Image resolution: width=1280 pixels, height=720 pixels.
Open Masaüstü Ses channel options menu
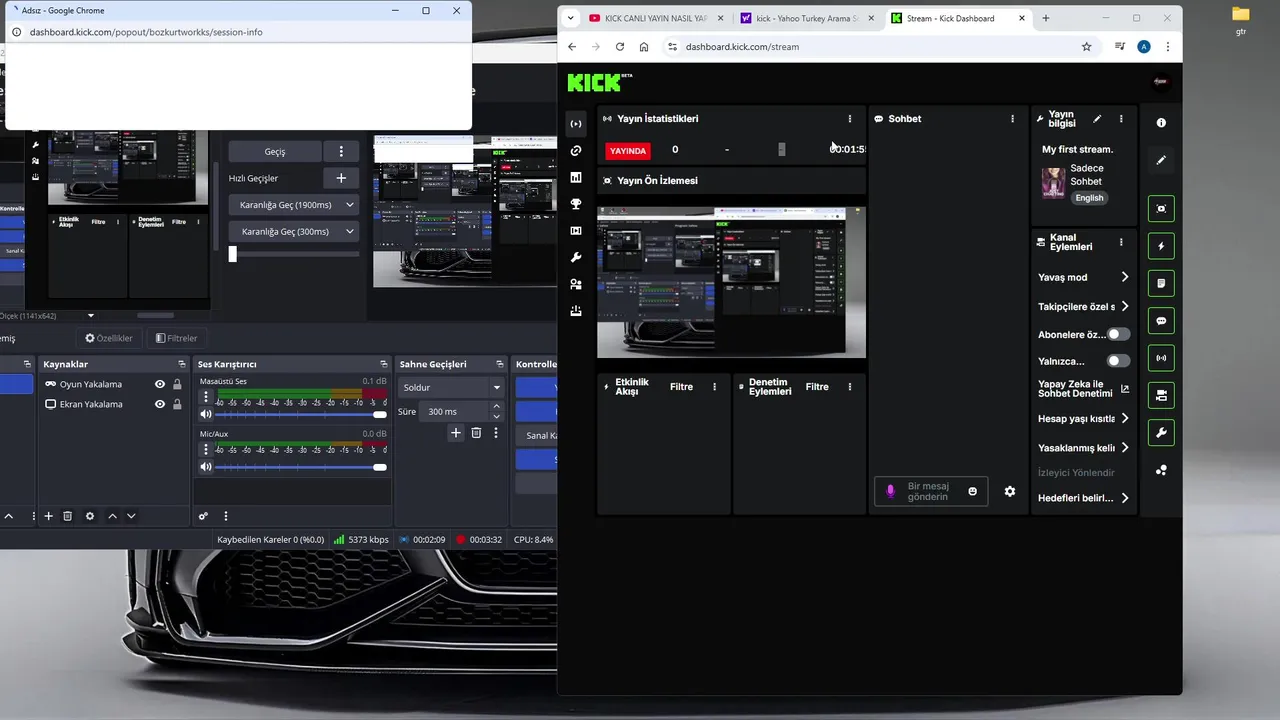coord(206,397)
